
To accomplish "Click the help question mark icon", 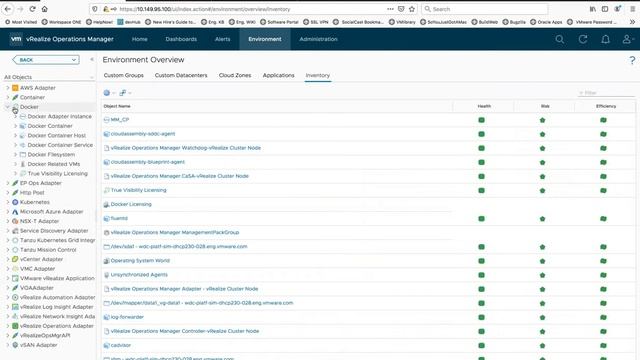I will click(632, 60).
